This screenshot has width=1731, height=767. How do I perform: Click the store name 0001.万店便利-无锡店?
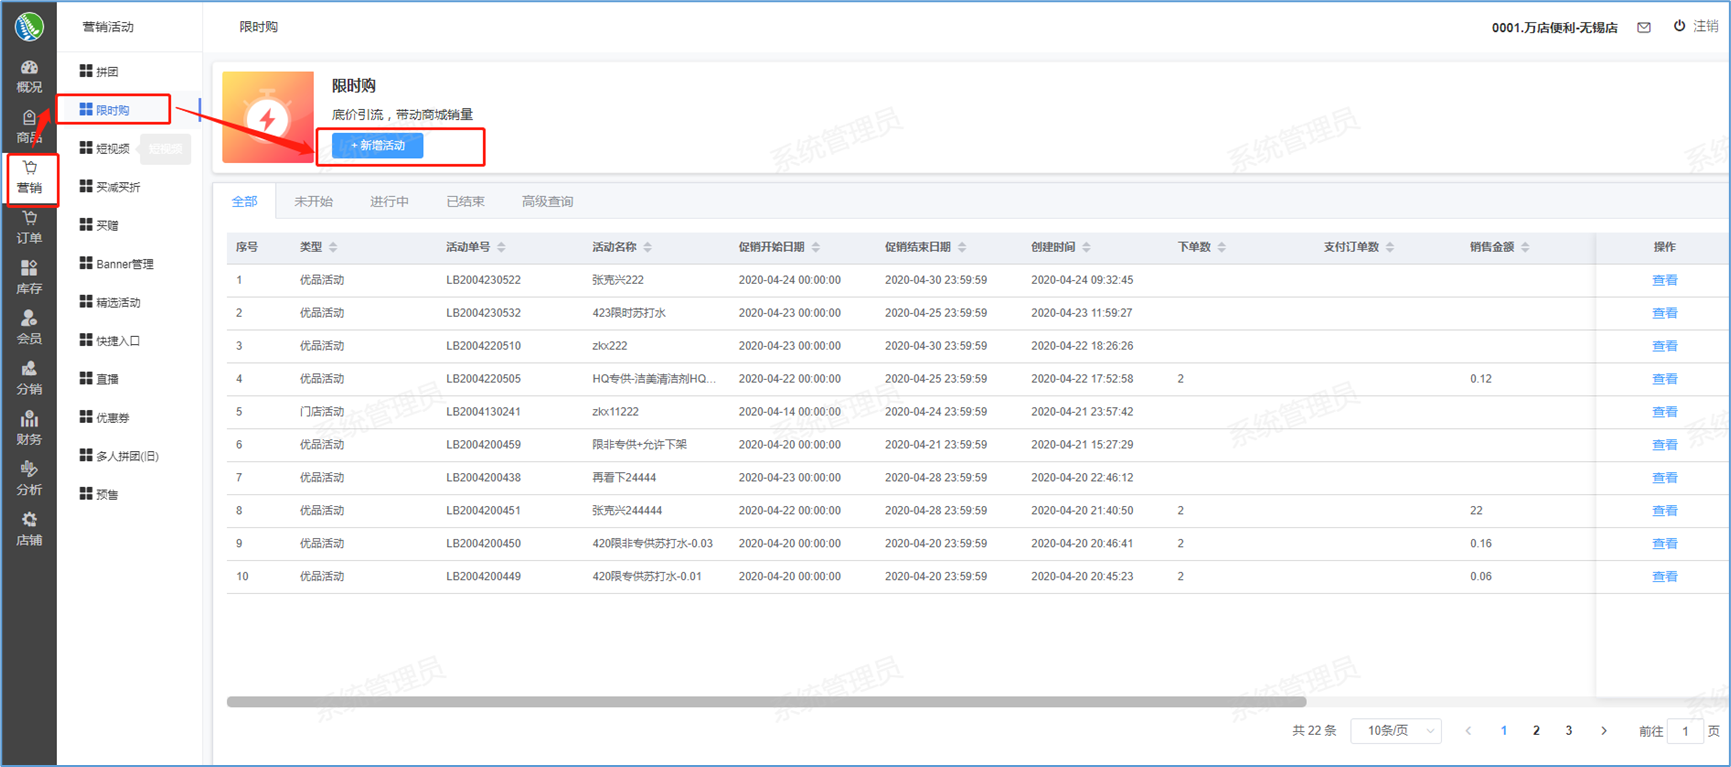pos(1554,28)
